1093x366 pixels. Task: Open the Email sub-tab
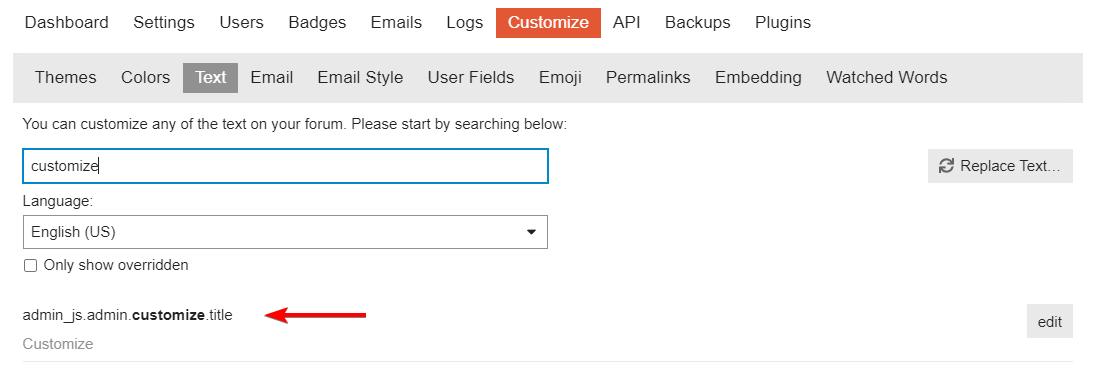tap(272, 77)
